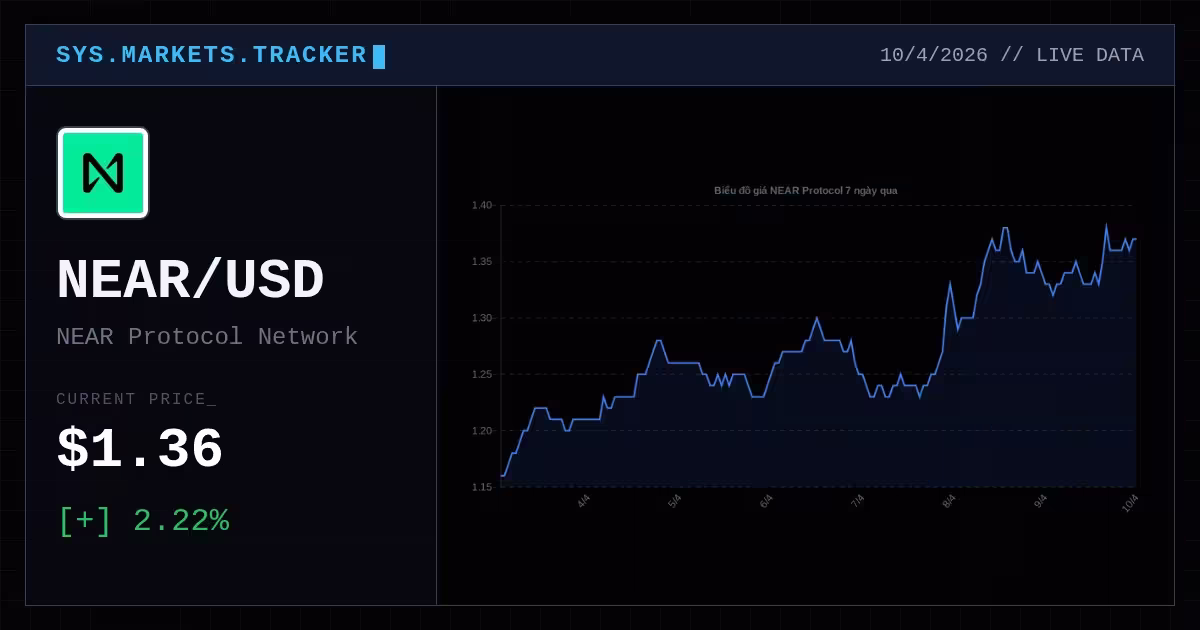Click the green NEAR Protocol logo icon
Viewport: 1200px width, 630px height.
coord(103,173)
